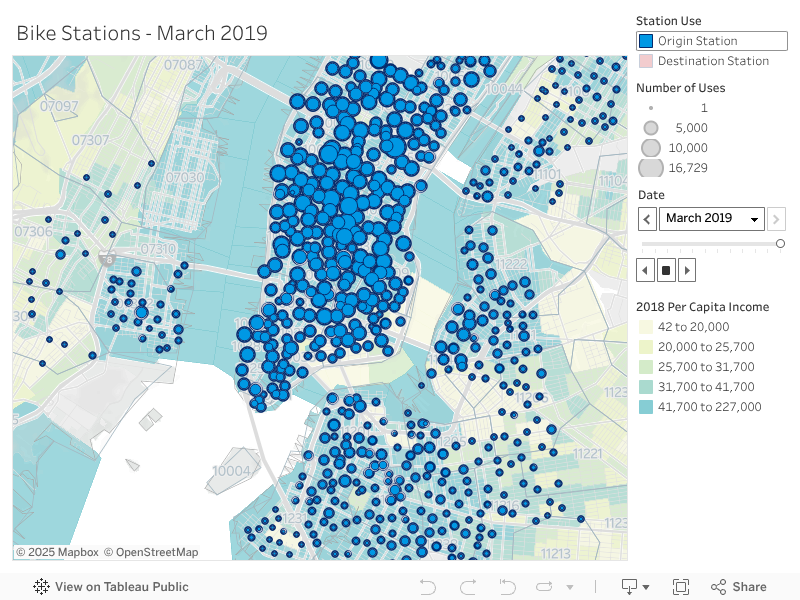Go to previous date with left chevron

click(648, 219)
